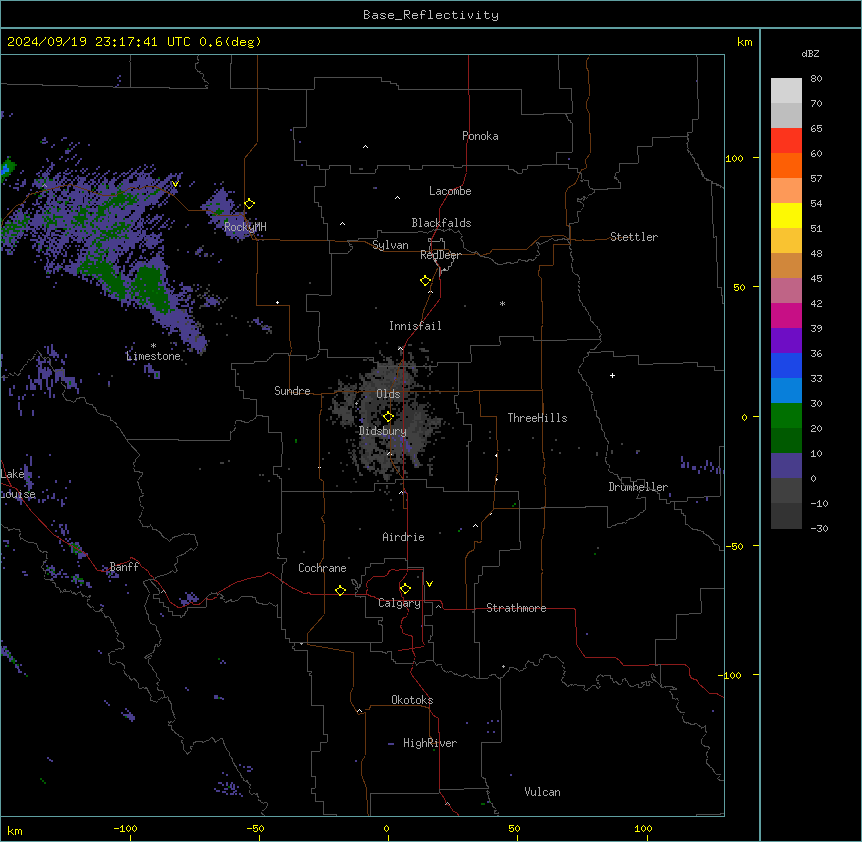Screen dimensions: 862x842
Task: Click the white plus marker northeast of ThreeHills
Action: (612, 376)
